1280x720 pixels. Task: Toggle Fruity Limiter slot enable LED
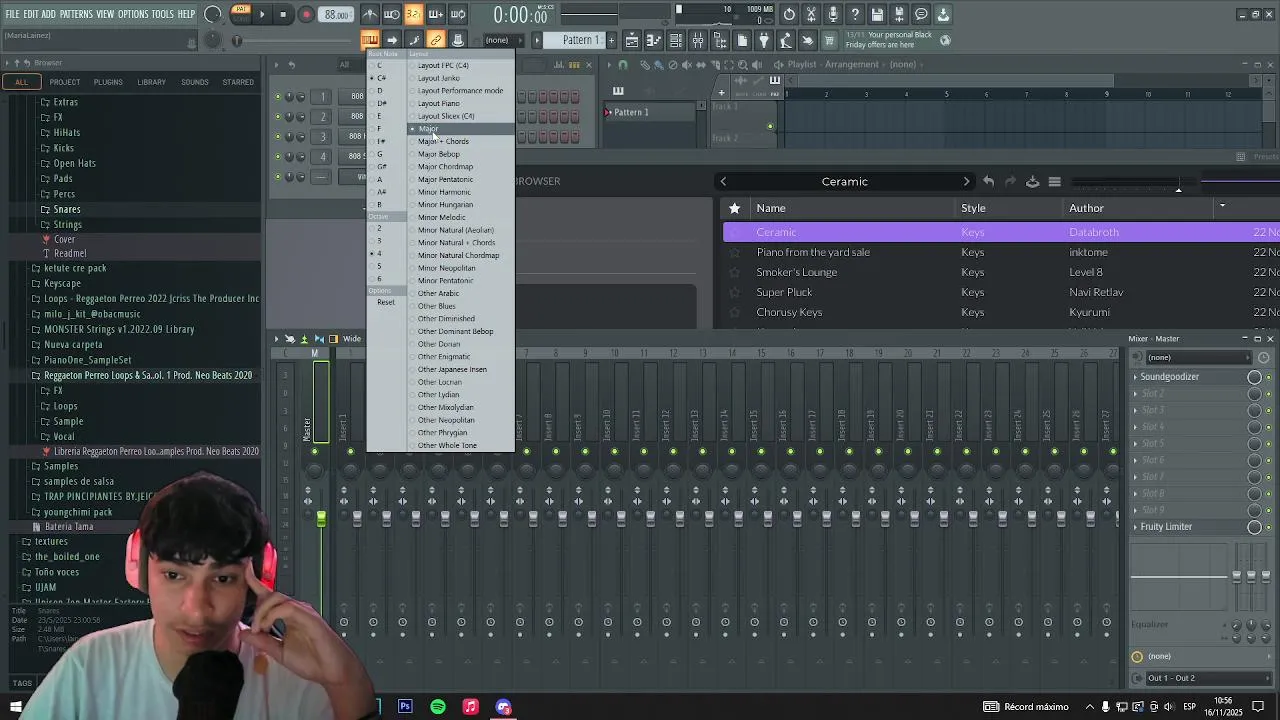pyautogui.click(x=1268, y=527)
